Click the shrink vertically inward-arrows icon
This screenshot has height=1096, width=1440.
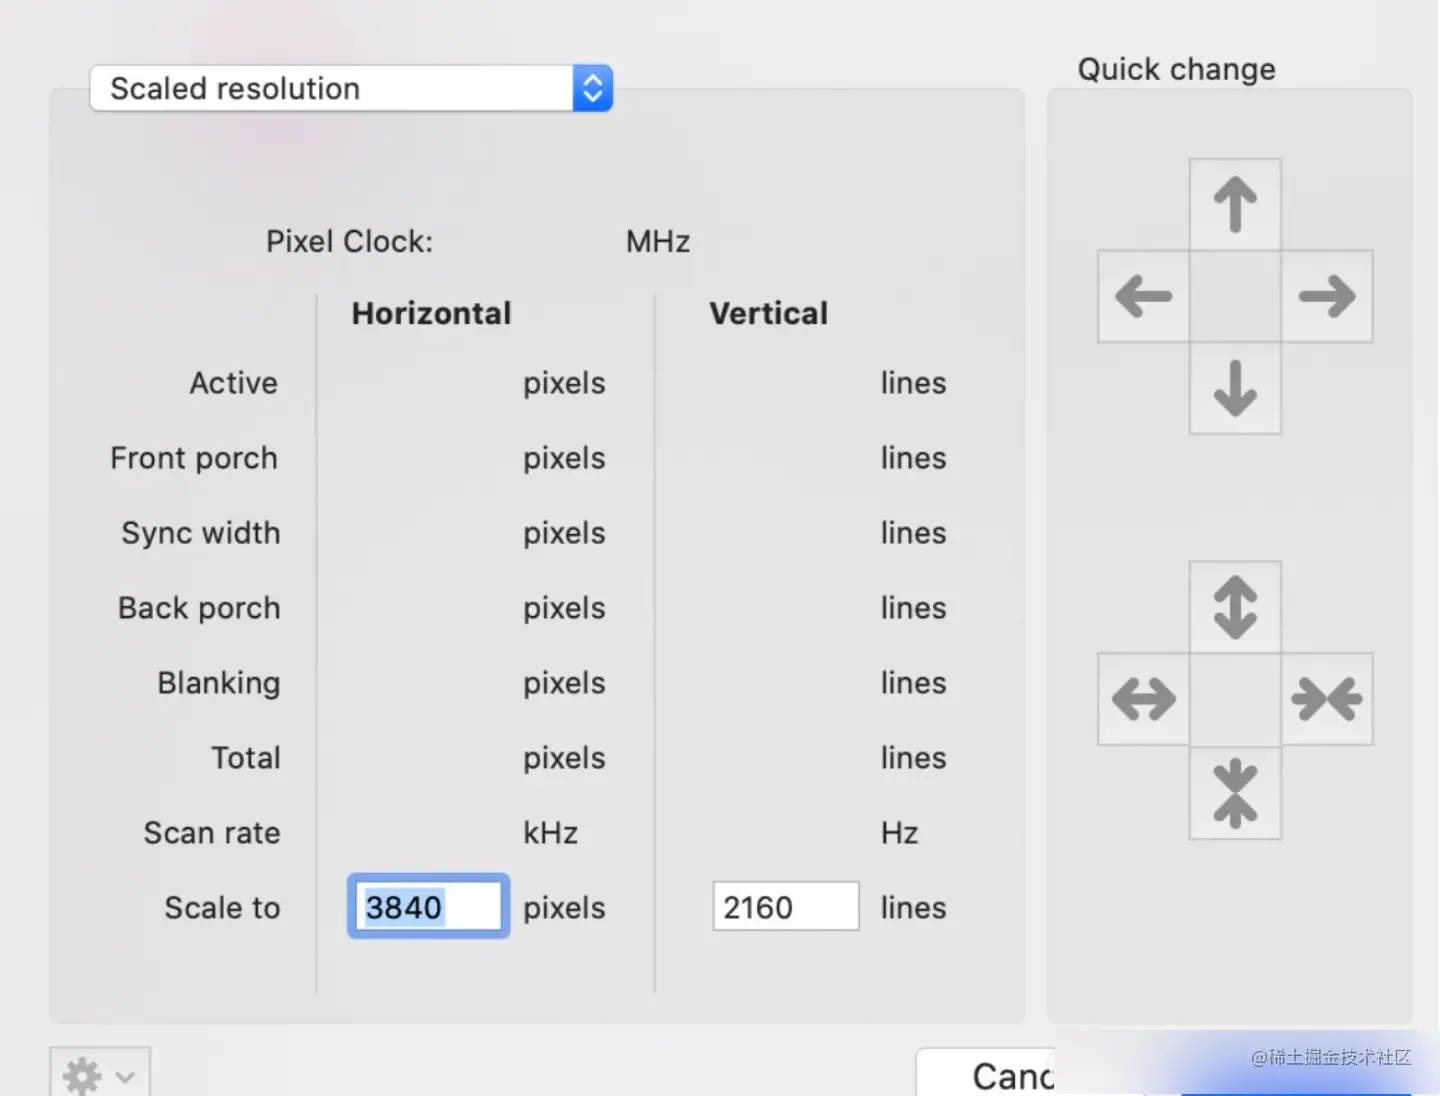click(x=1235, y=793)
